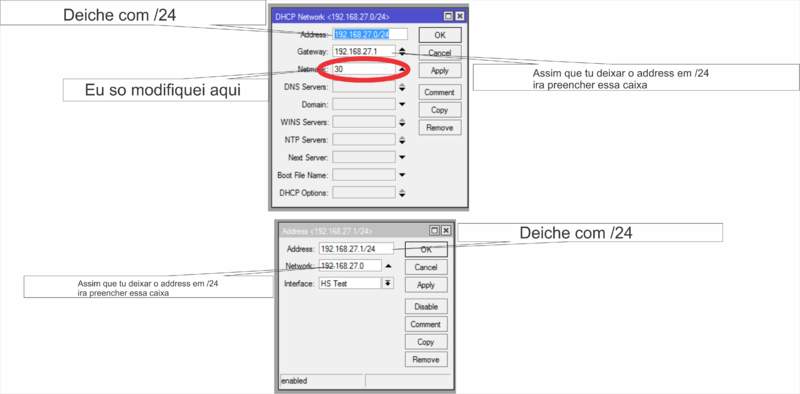The image size is (800, 394).
Task: Expand WINS Servers arrows
Action: click(x=402, y=122)
